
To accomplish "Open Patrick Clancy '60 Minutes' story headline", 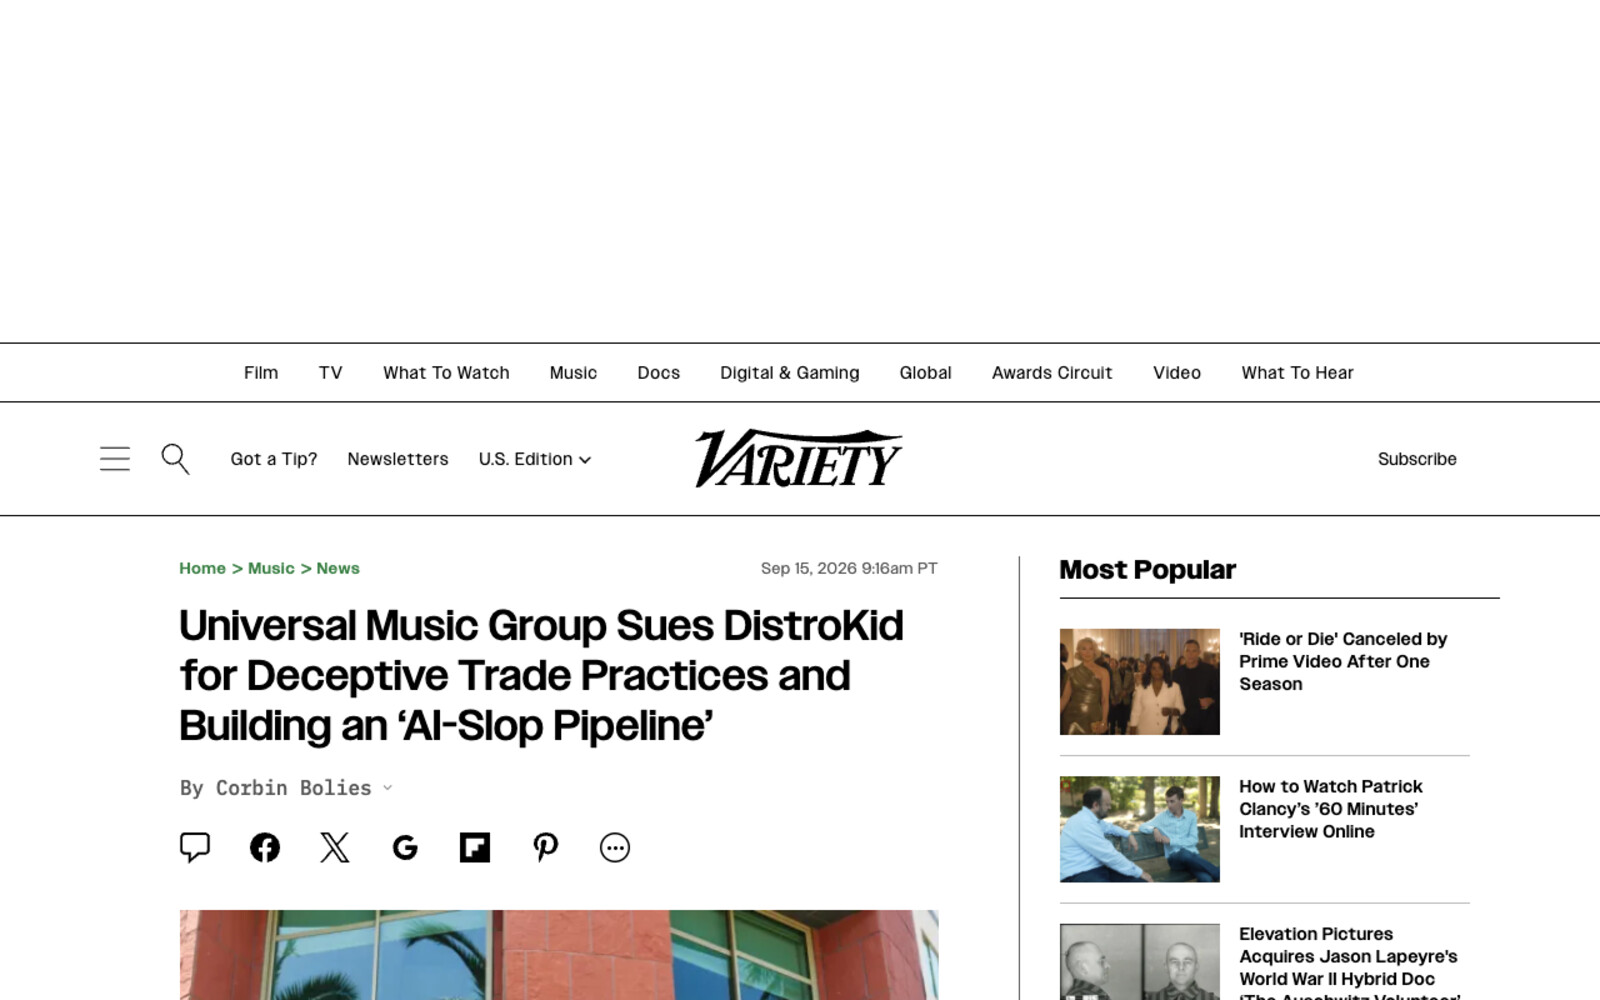I will pyautogui.click(x=1330, y=809).
